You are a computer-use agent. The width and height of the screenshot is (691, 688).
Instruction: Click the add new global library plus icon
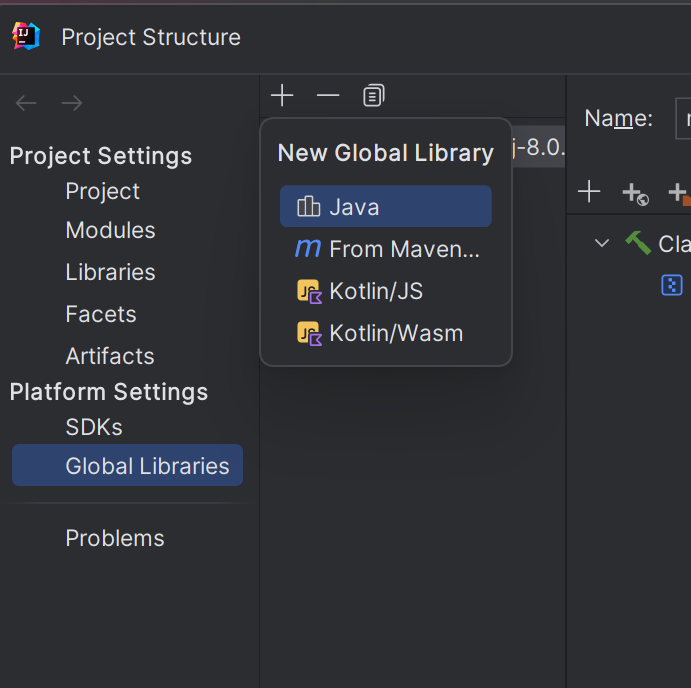282,96
